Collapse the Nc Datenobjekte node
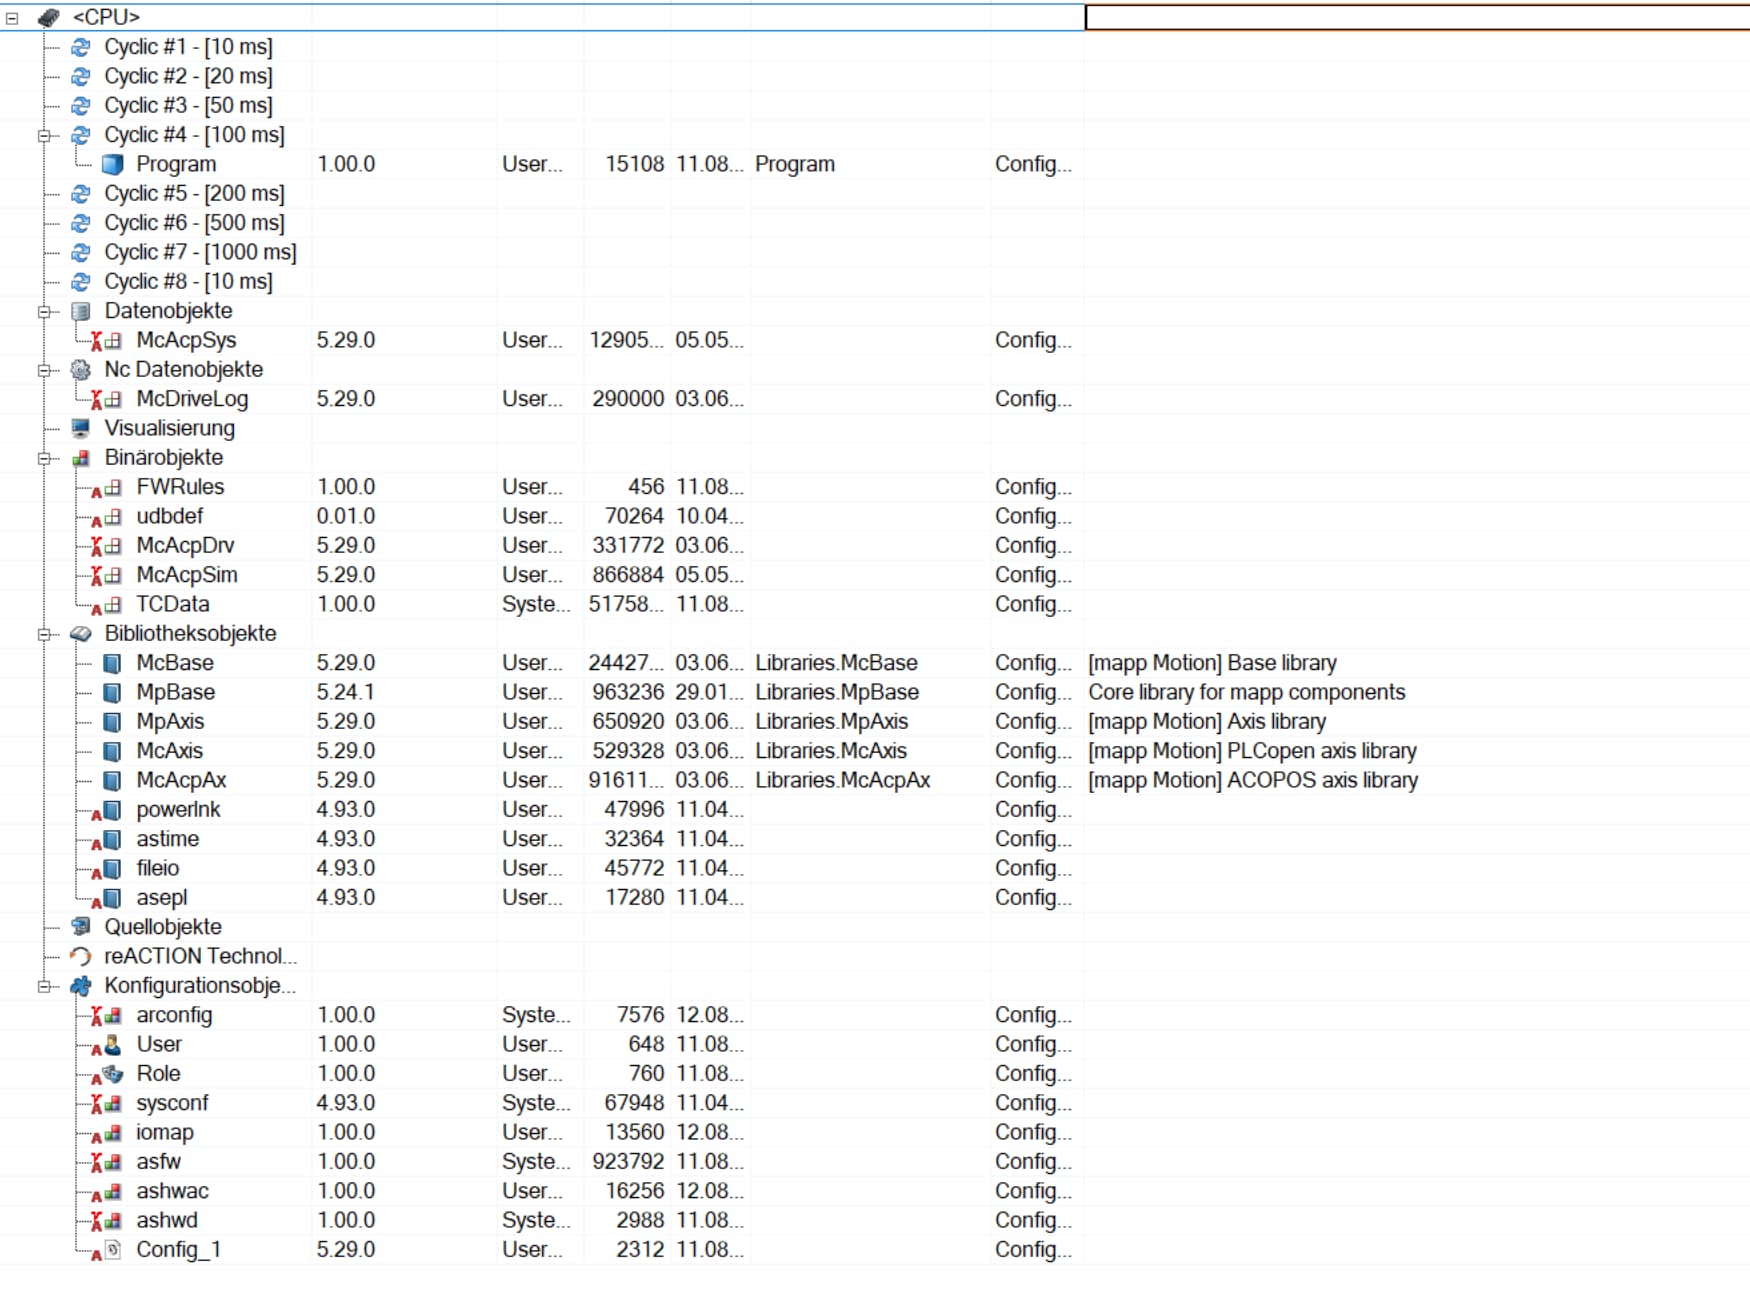The width and height of the screenshot is (1750, 1302). point(44,370)
